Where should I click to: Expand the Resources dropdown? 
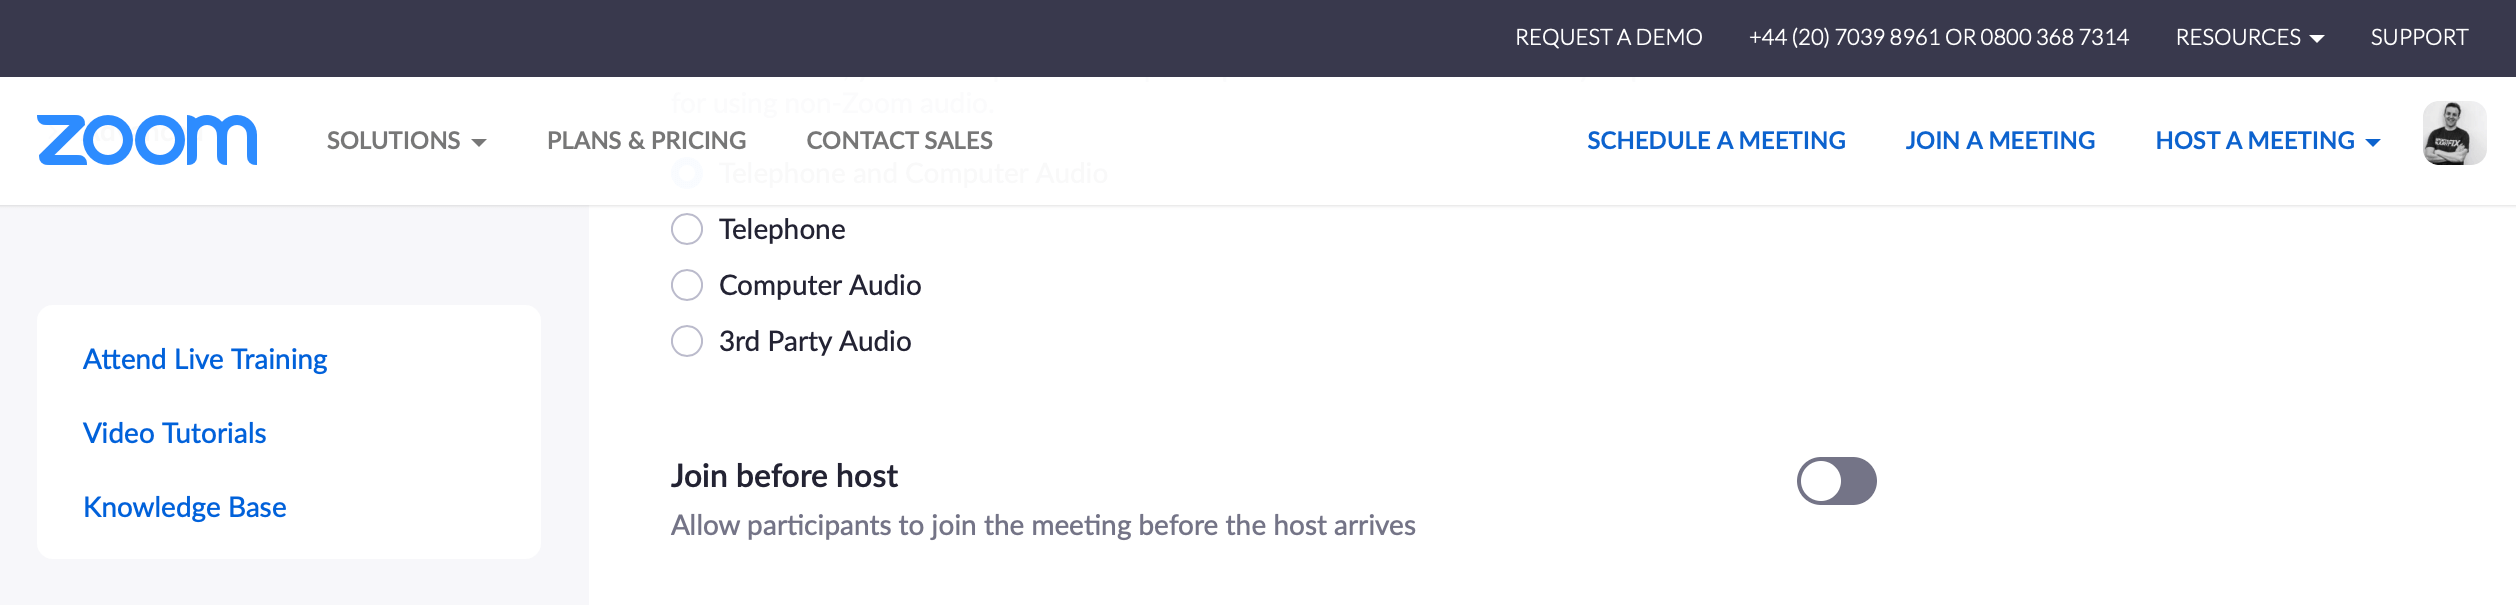click(x=2249, y=38)
